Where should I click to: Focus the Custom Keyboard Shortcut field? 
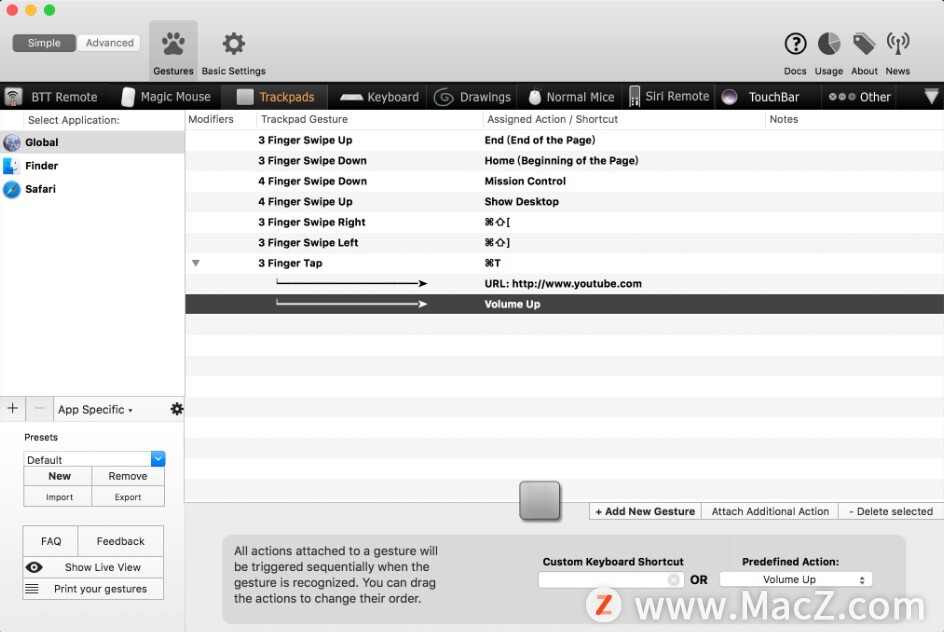[x=610, y=580]
